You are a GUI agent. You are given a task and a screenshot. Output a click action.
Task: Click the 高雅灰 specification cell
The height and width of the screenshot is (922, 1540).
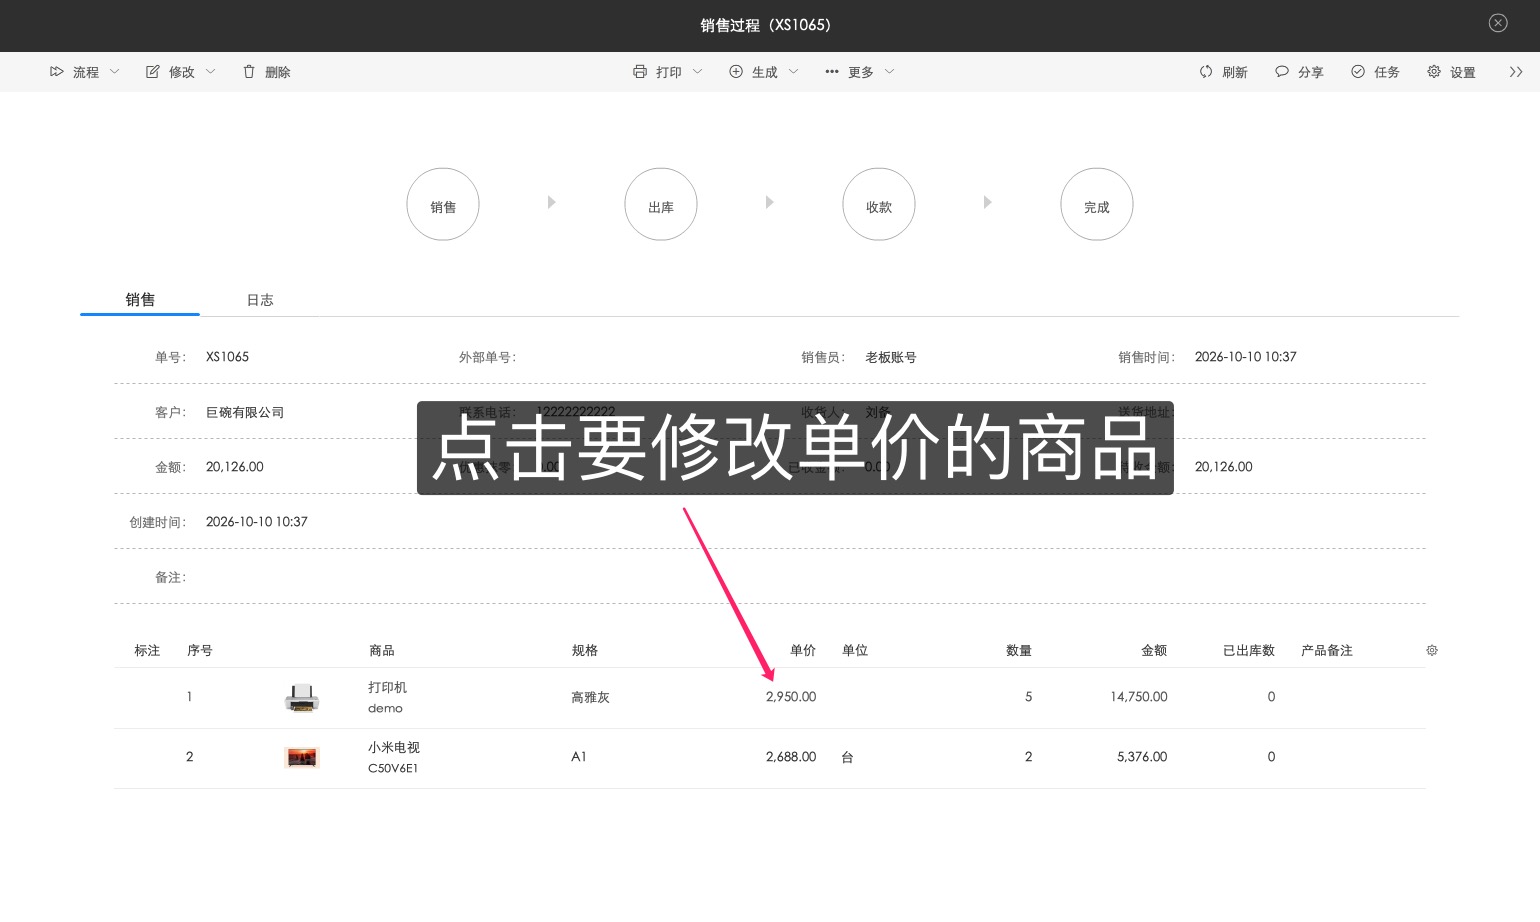(590, 698)
